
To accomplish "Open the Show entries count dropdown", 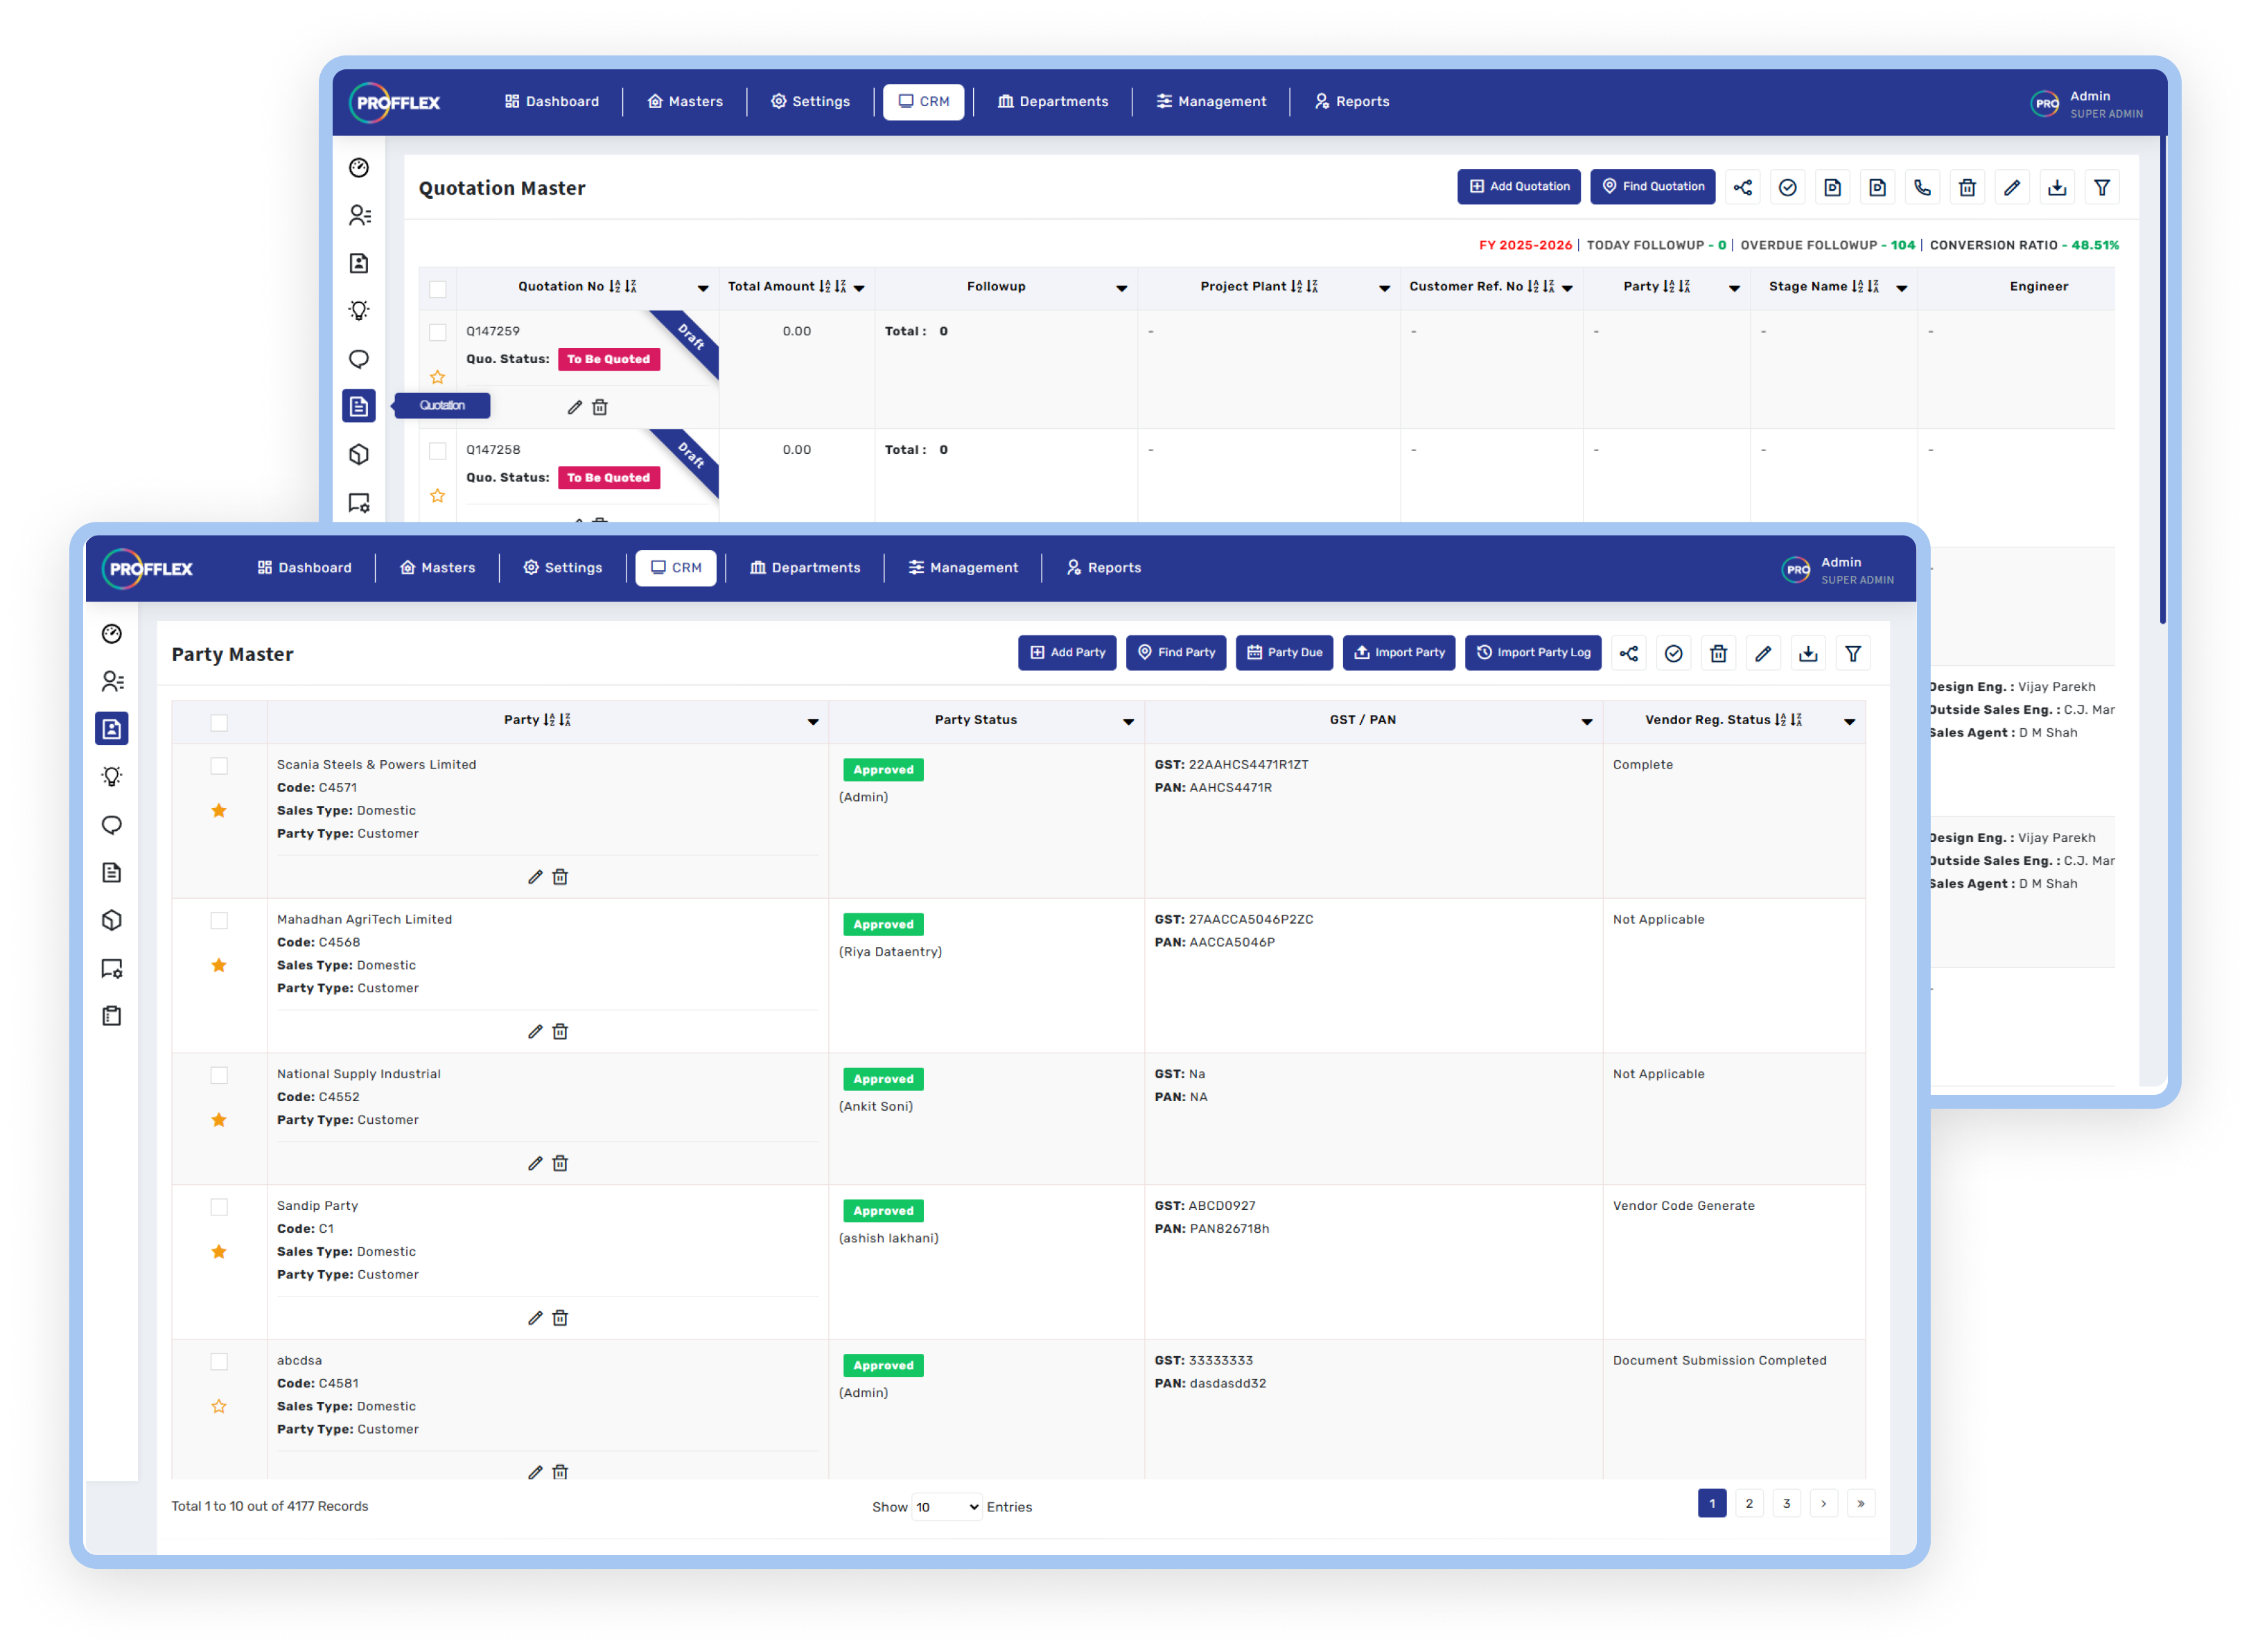I will [x=946, y=1506].
